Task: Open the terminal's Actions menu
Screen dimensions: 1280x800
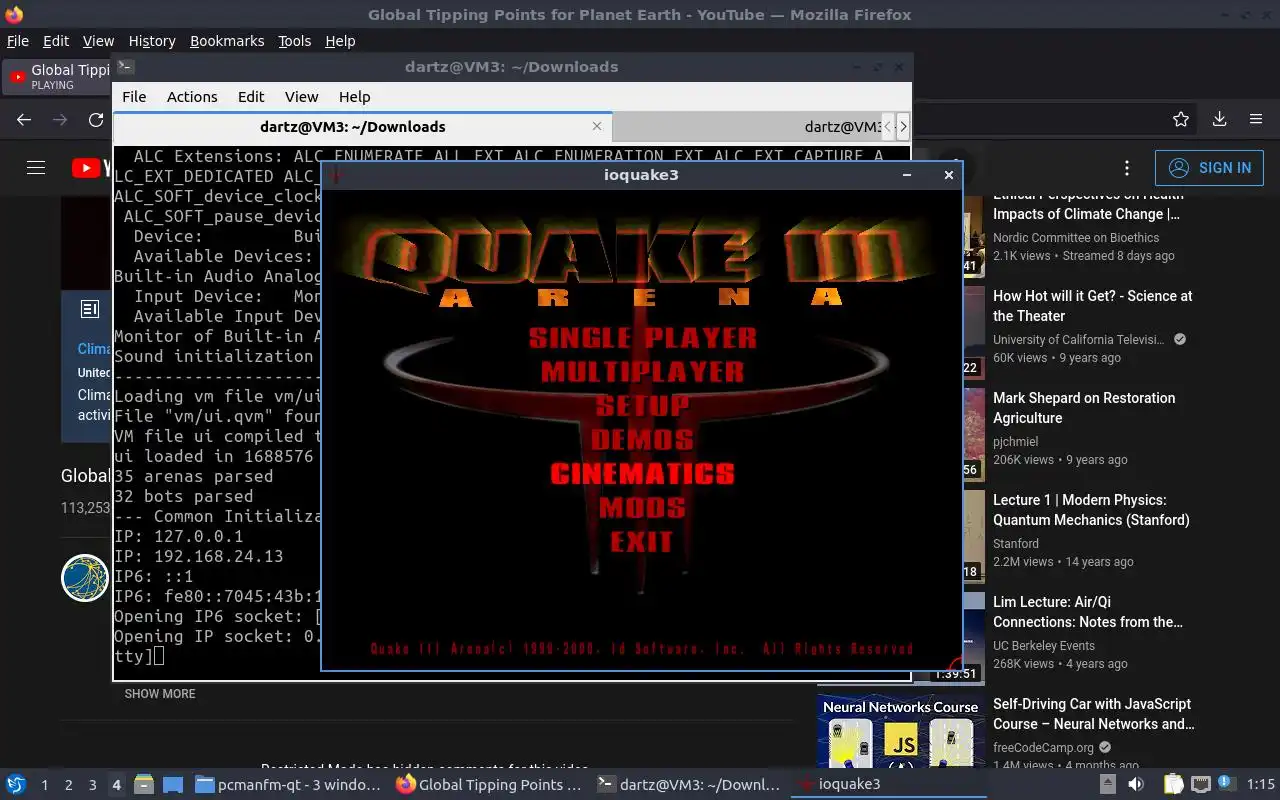Action: 192,97
